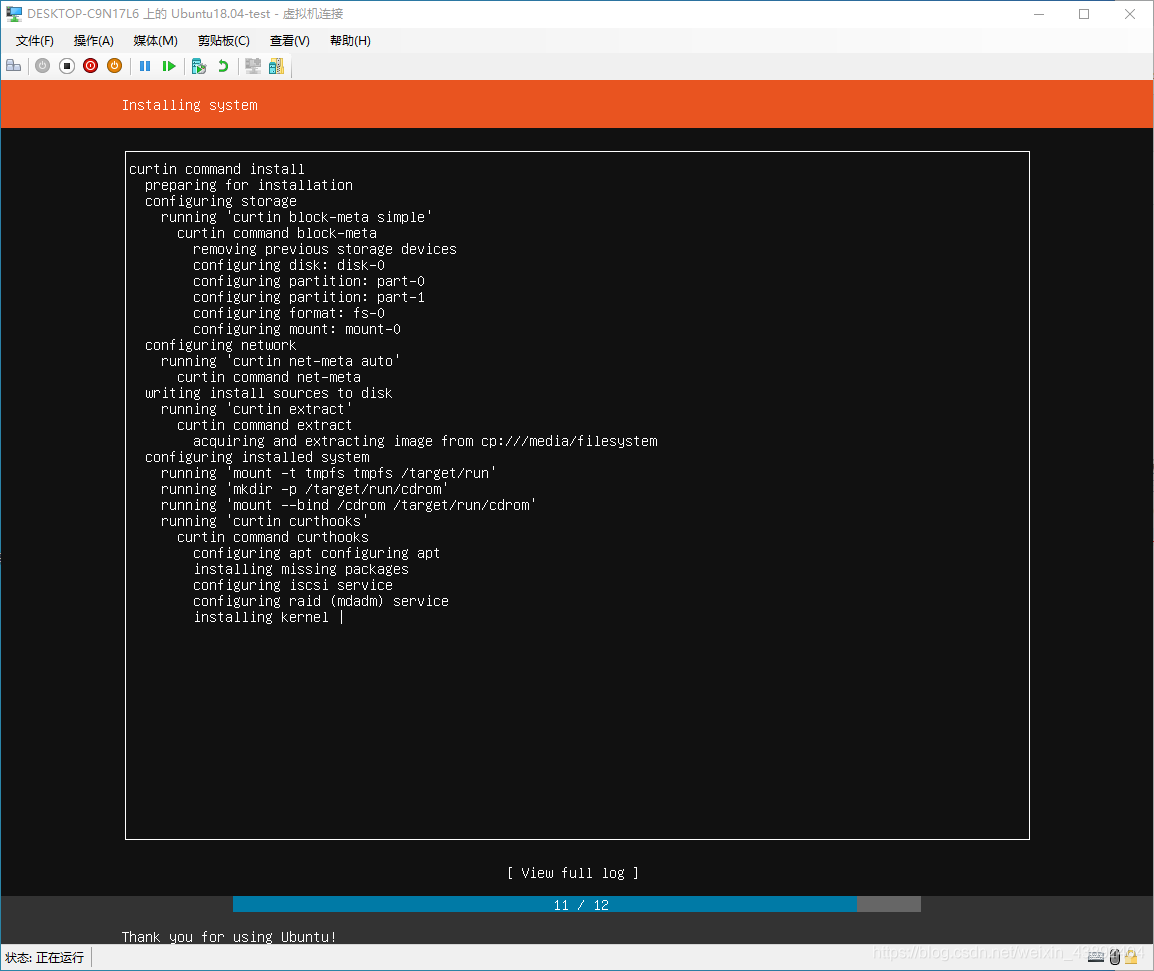Click the 'configuring iscsi service' log line
Screen dimensions: 1154x971
click(293, 585)
